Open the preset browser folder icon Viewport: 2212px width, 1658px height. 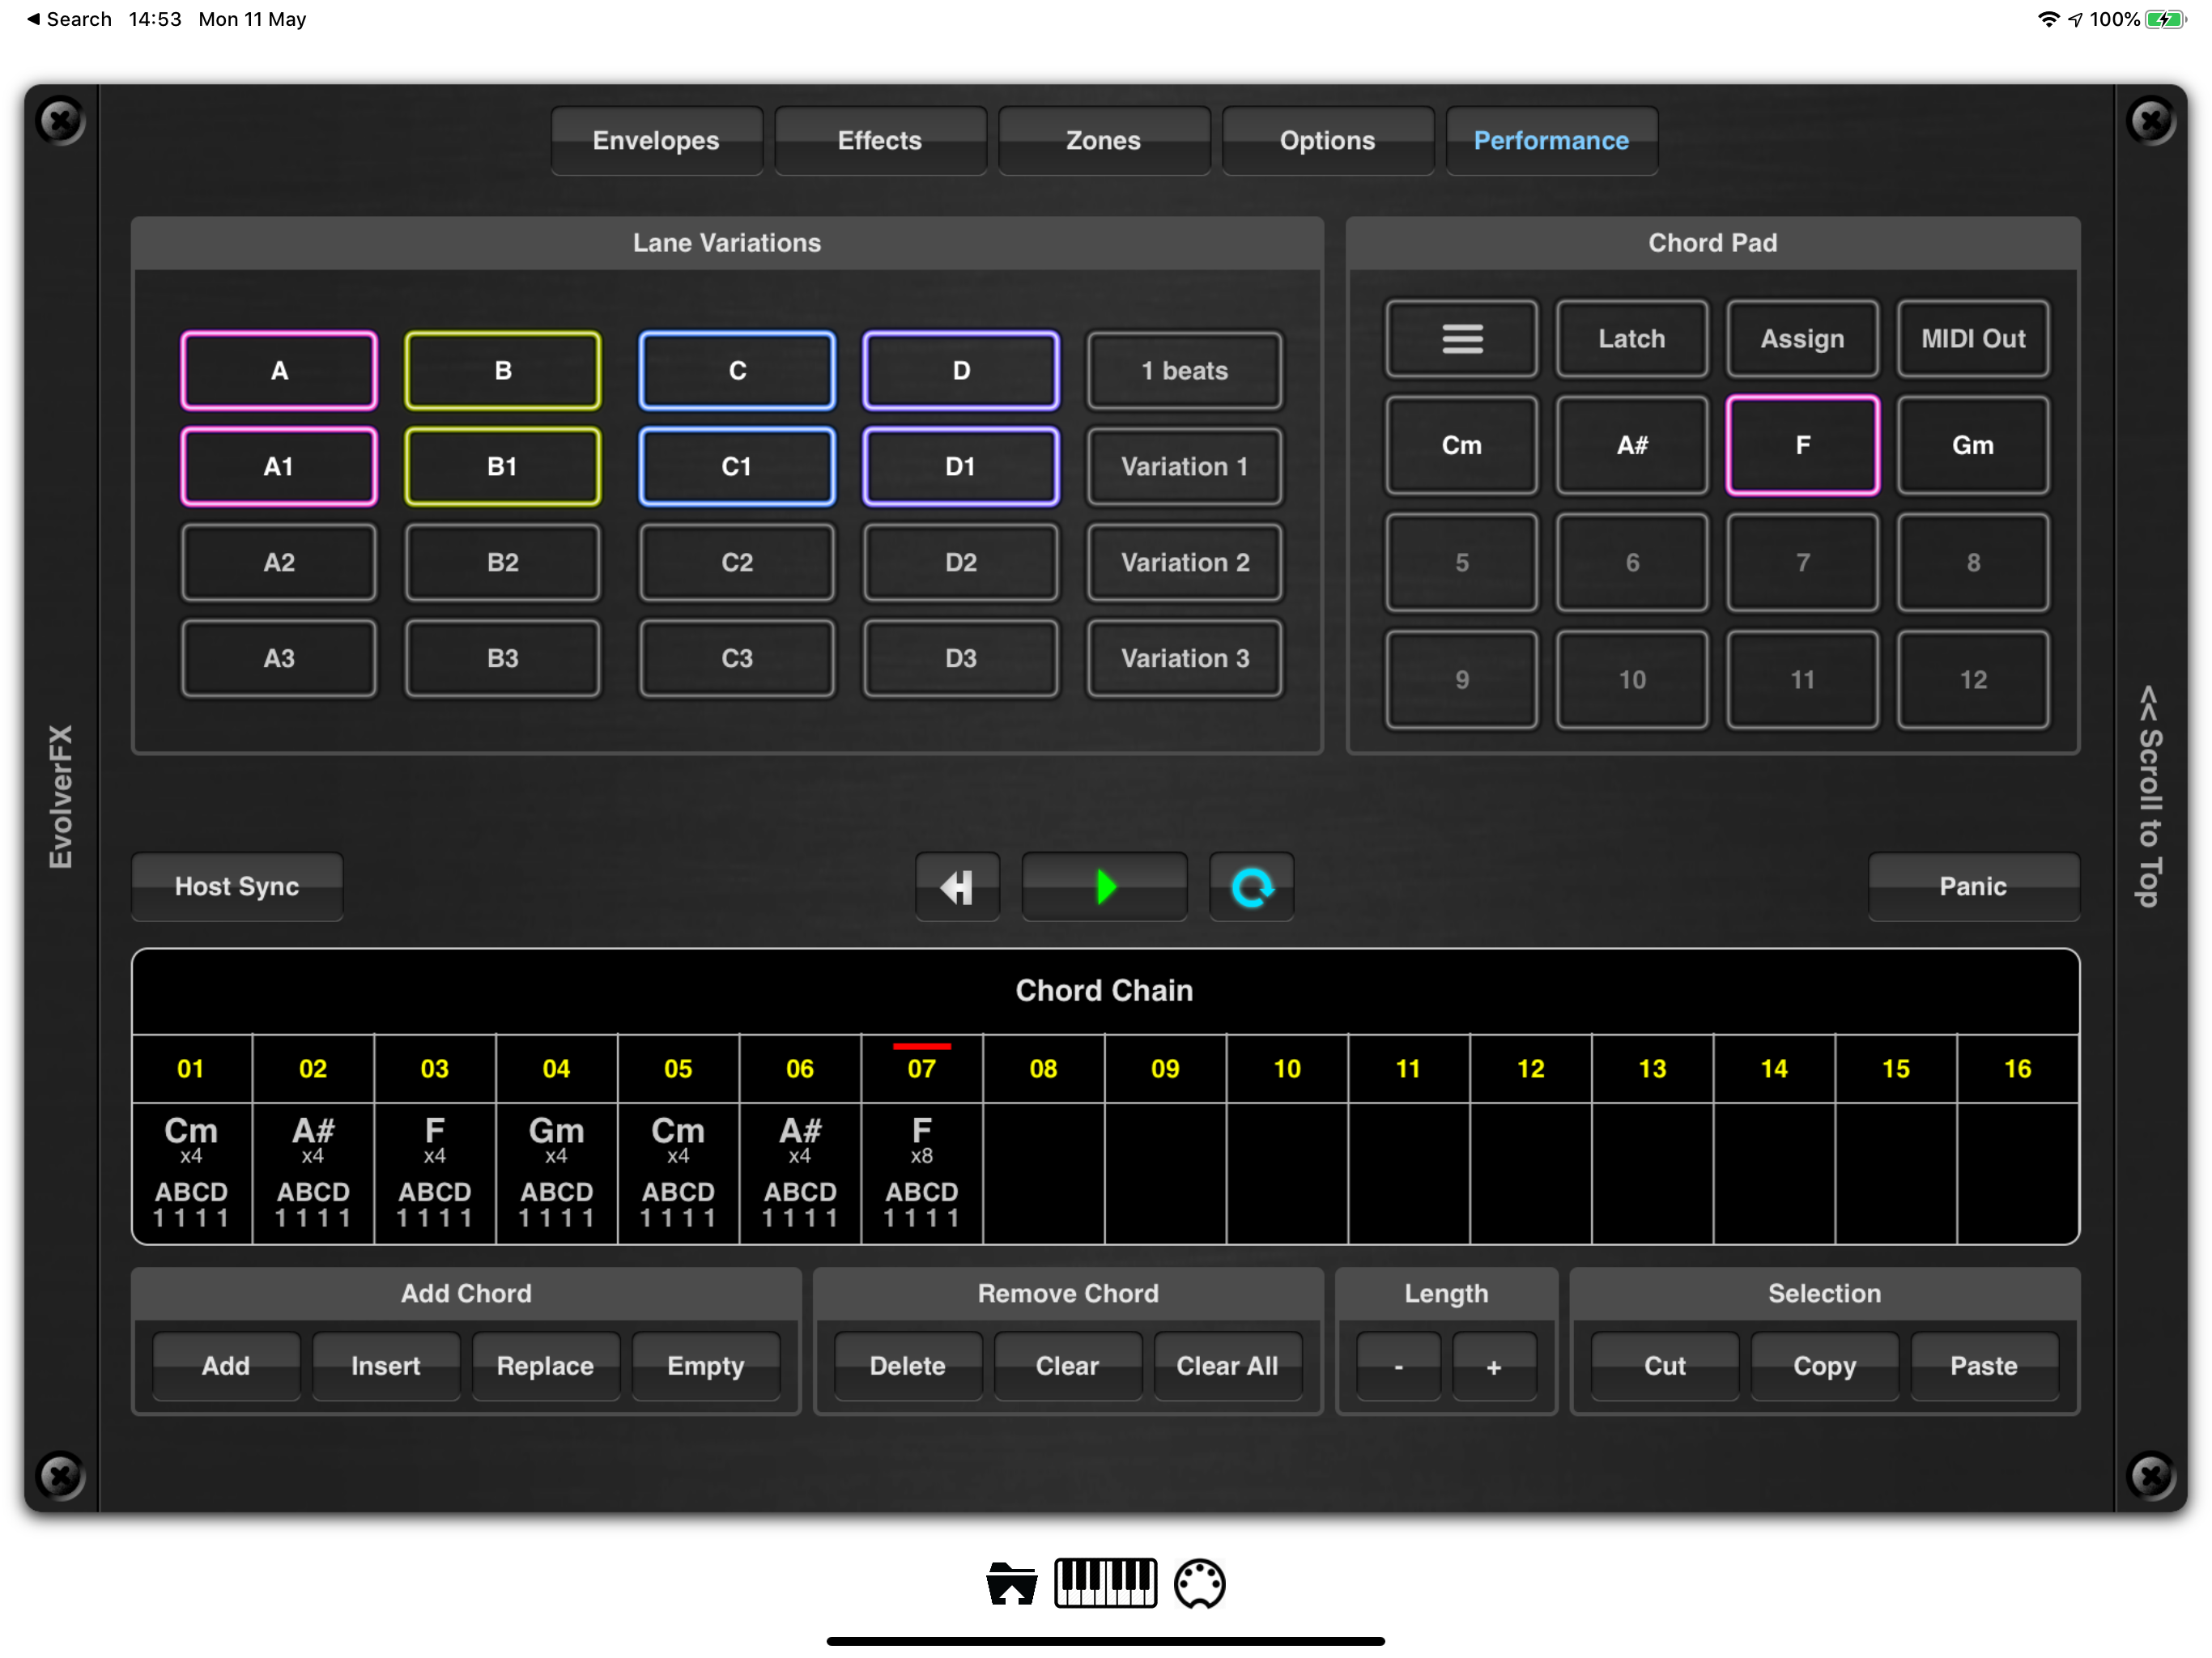(x=1011, y=1583)
